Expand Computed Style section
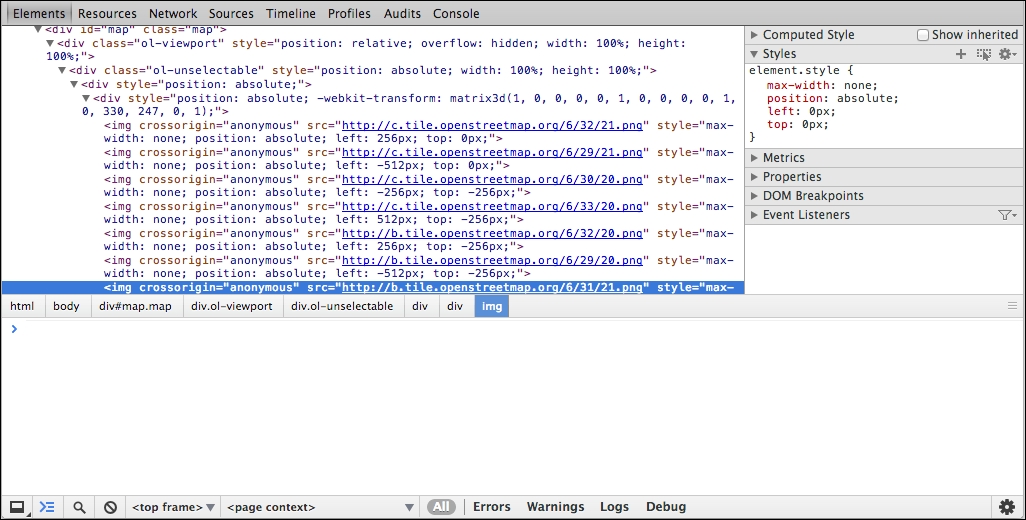1026x520 pixels. click(x=754, y=35)
